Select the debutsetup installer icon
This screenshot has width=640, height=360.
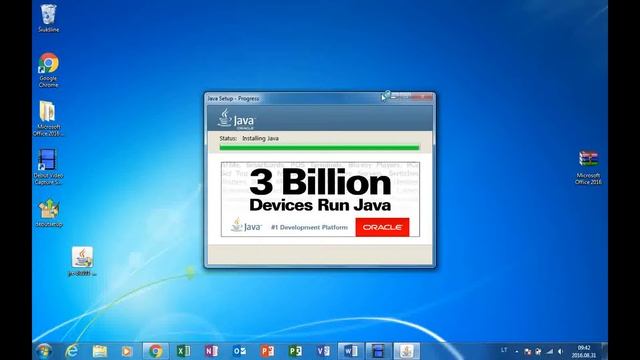[49, 213]
